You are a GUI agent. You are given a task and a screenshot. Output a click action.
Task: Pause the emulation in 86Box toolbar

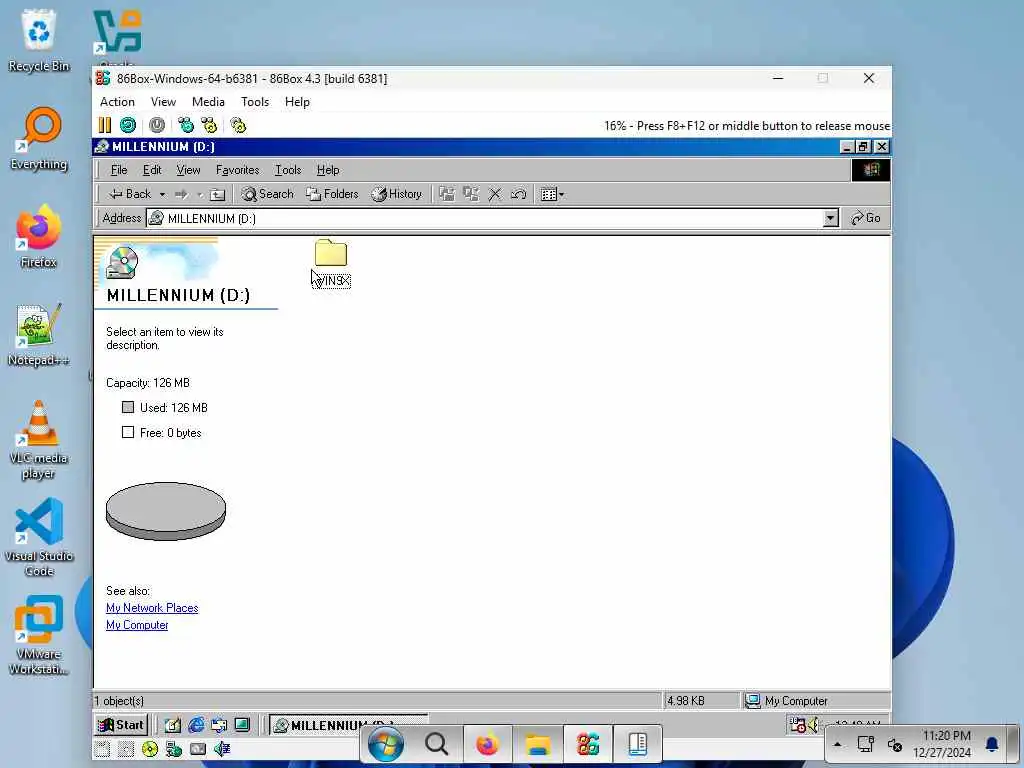104,125
